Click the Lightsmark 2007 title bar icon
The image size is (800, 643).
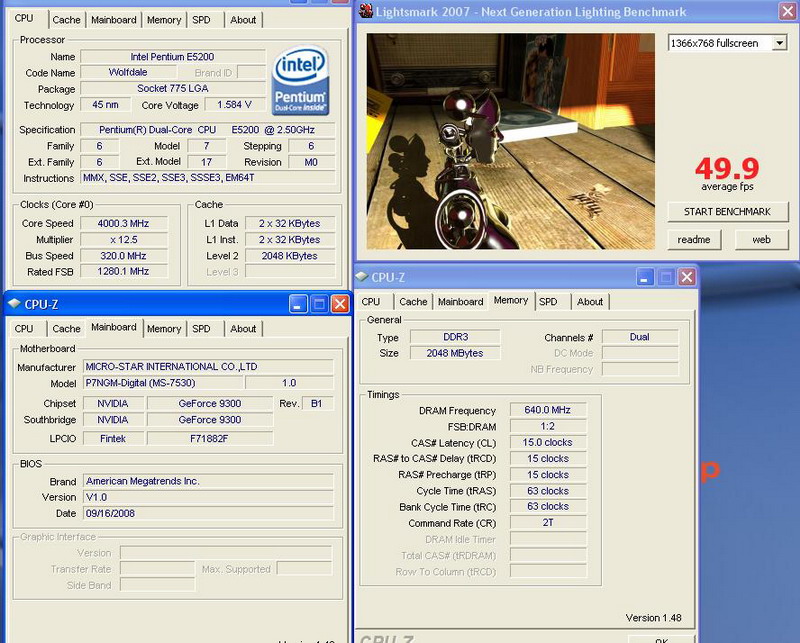[x=366, y=11]
